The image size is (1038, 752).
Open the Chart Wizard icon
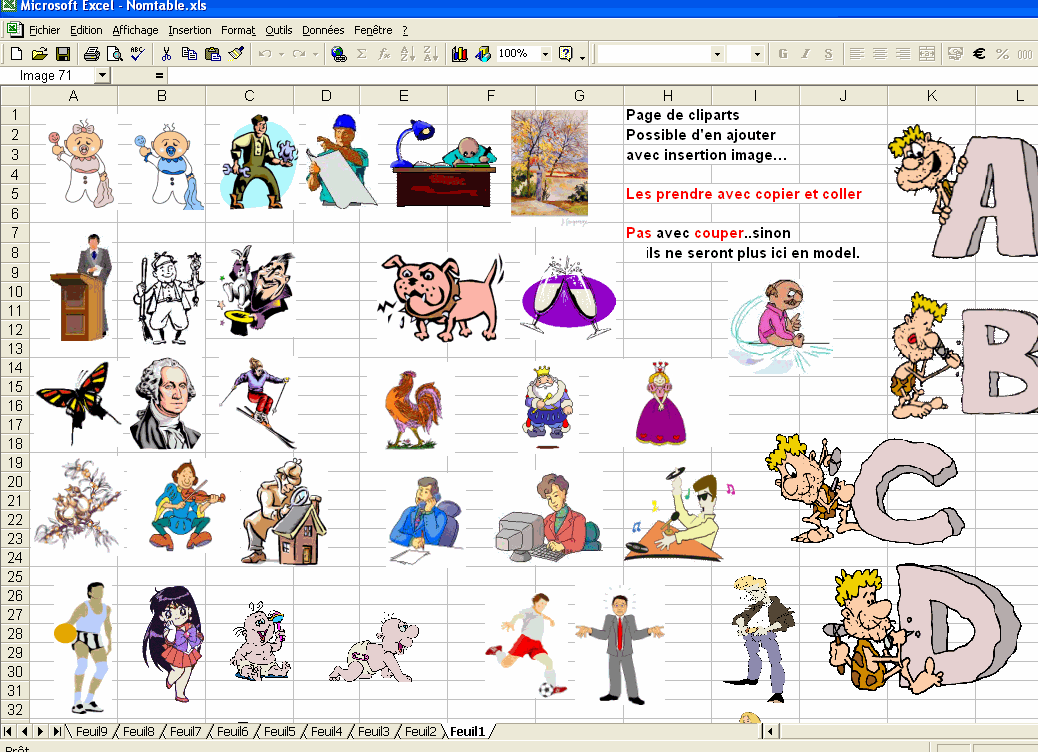click(x=460, y=54)
